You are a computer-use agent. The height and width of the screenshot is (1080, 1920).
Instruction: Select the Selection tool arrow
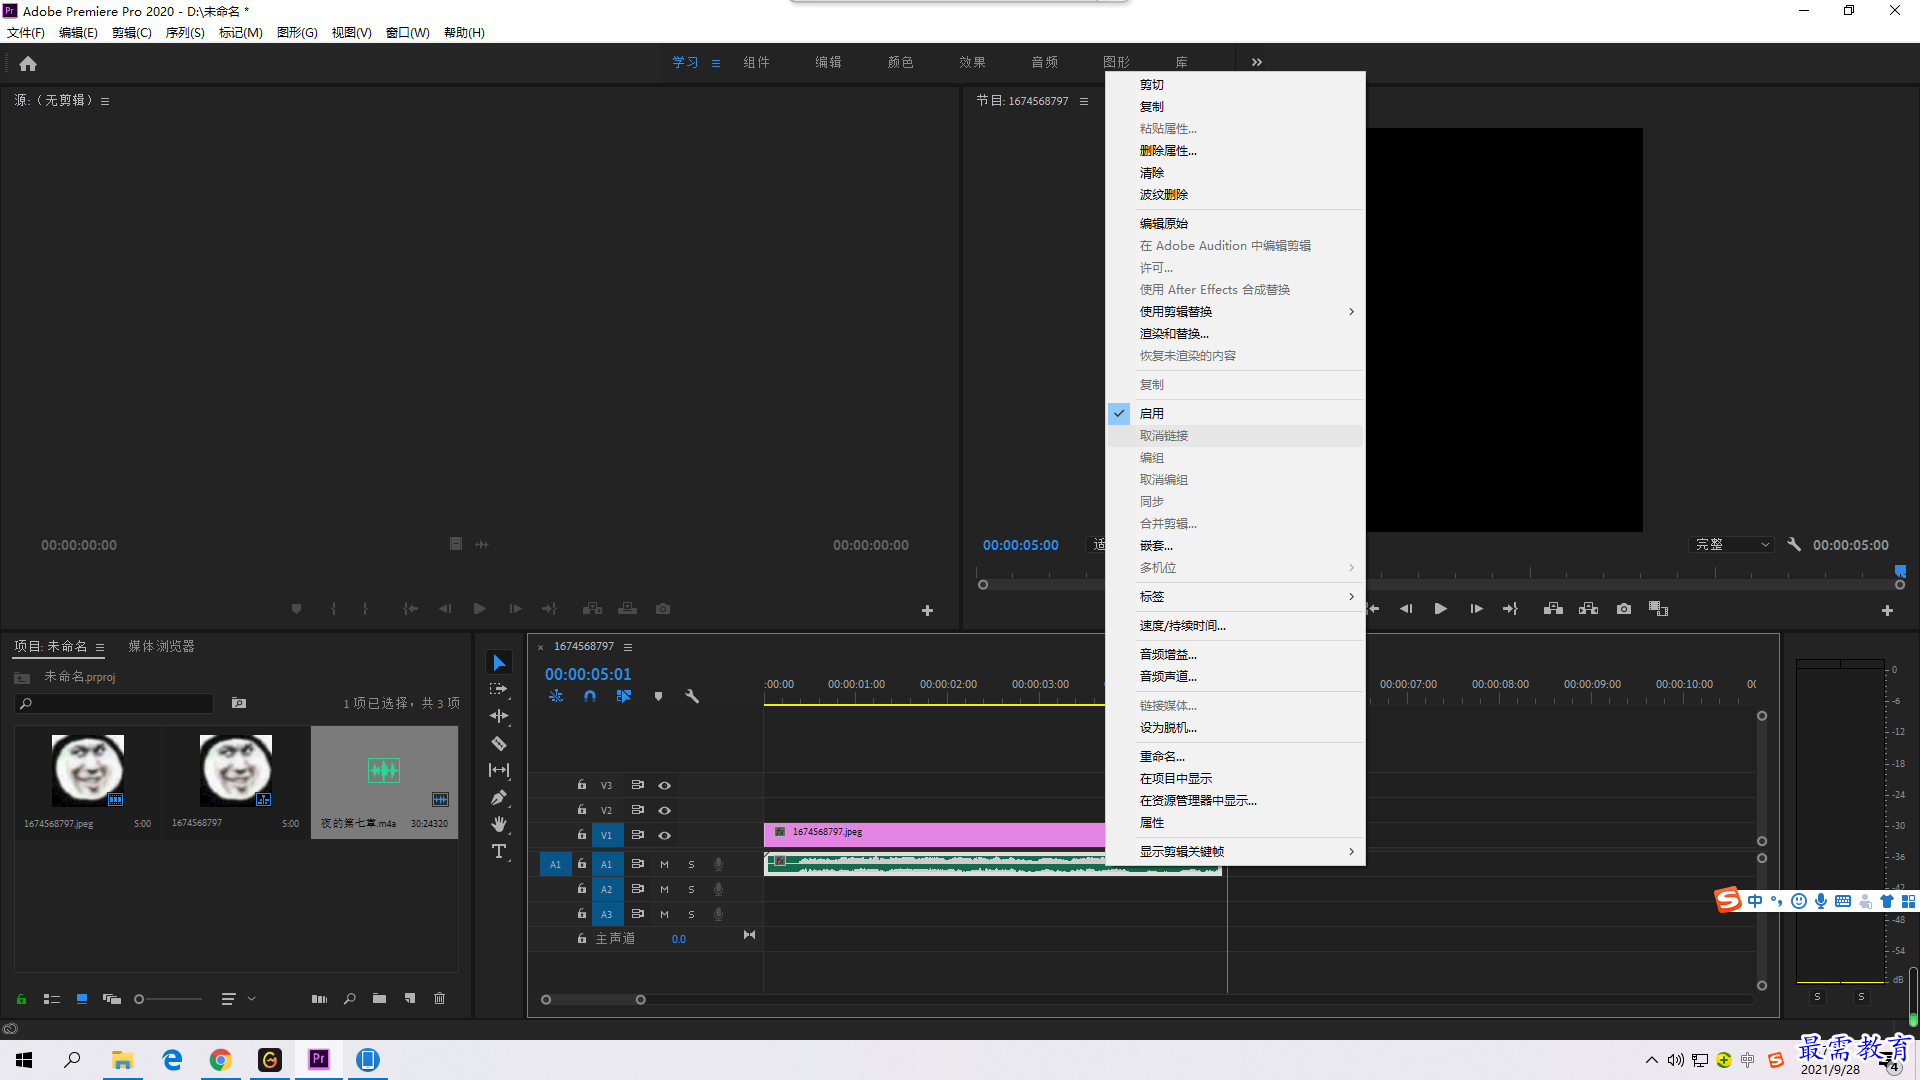tap(499, 663)
